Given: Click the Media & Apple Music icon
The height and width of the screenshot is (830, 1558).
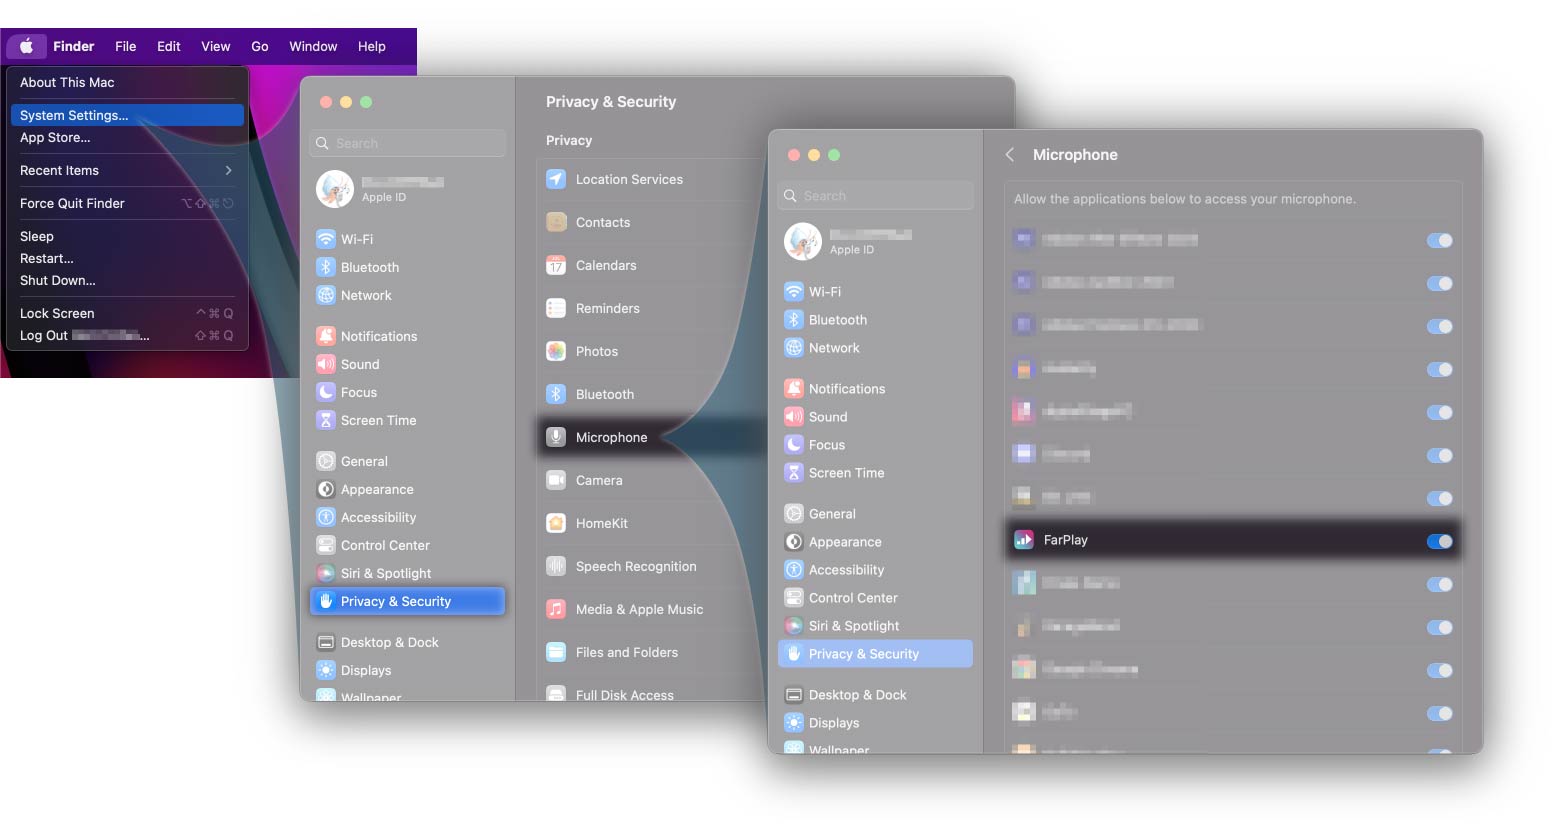Looking at the screenshot, I should (556, 610).
